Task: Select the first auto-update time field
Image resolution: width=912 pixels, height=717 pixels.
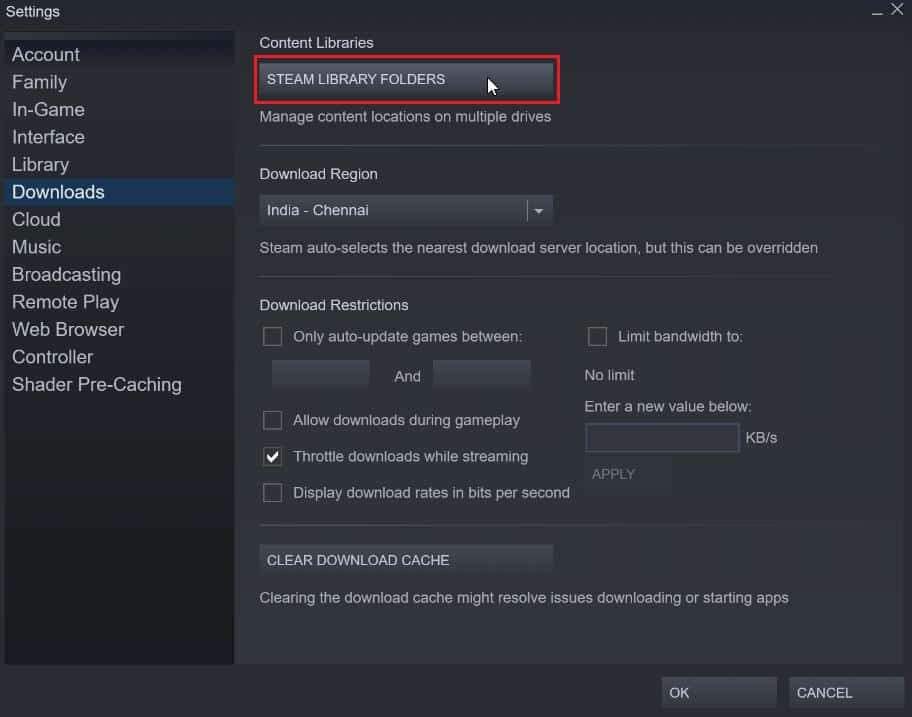Action: [x=320, y=372]
